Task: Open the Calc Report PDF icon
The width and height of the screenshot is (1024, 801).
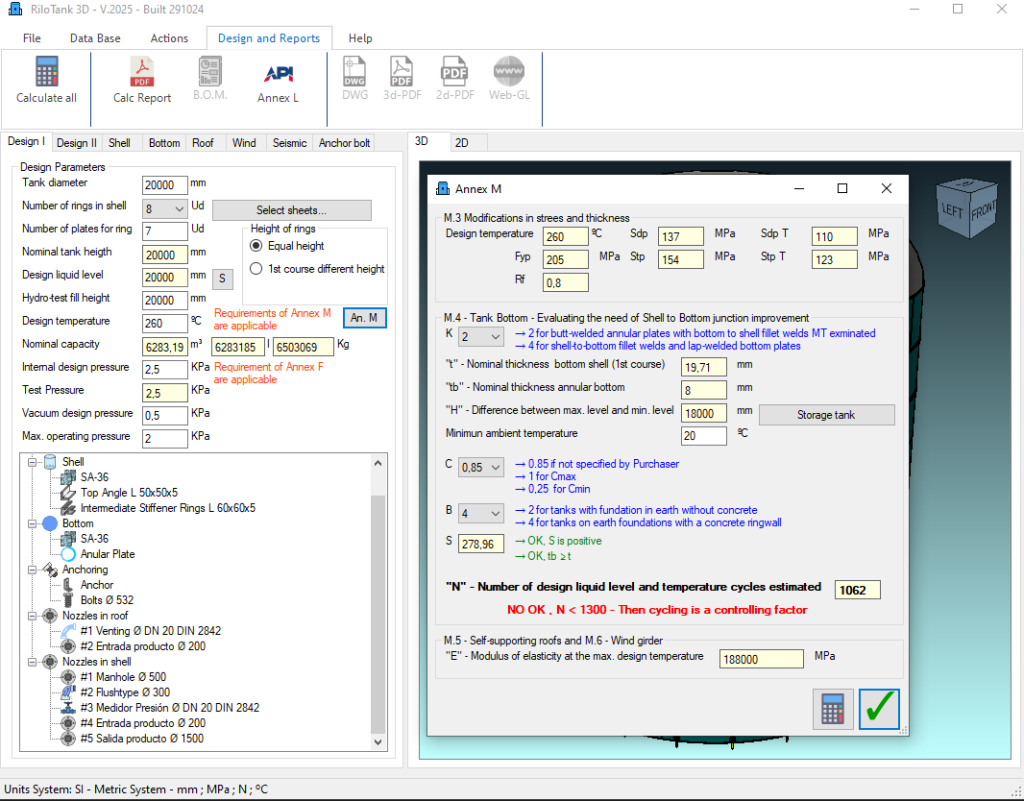Action: (x=142, y=72)
